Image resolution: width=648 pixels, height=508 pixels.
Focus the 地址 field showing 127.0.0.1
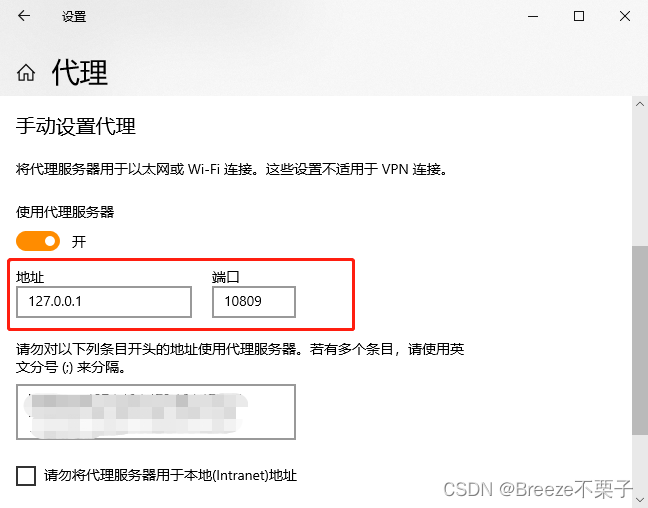click(x=104, y=302)
